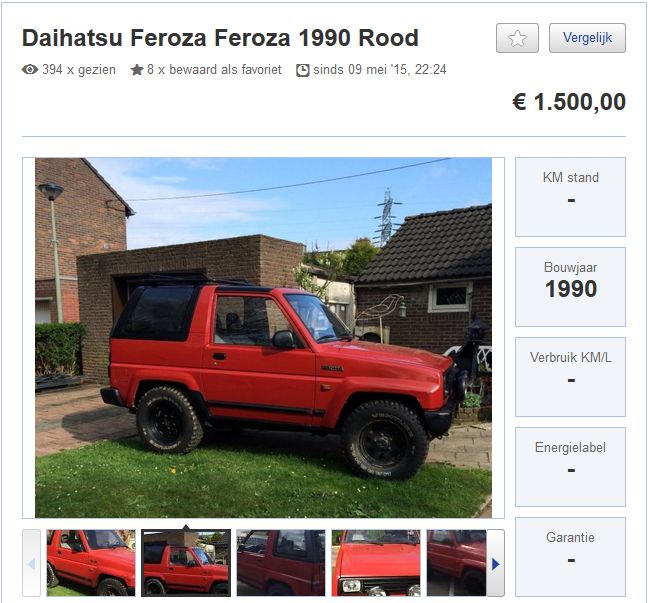This screenshot has height=603, width=648.
Task: Click the Energielabel info box
Action: (570, 467)
